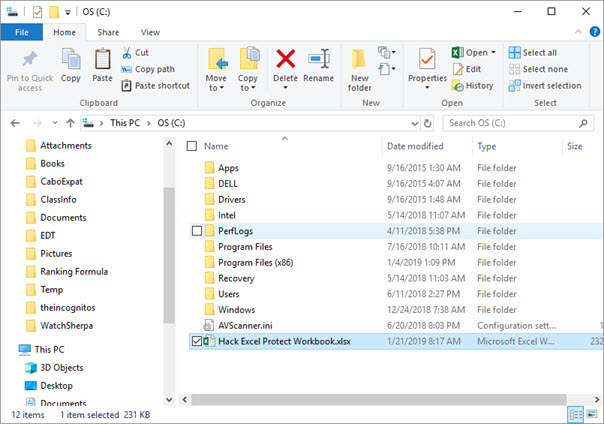Image resolution: width=604 pixels, height=424 pixels.
Task: Click Paste shortcut in the ribbon
Action: tap(156, 85)
